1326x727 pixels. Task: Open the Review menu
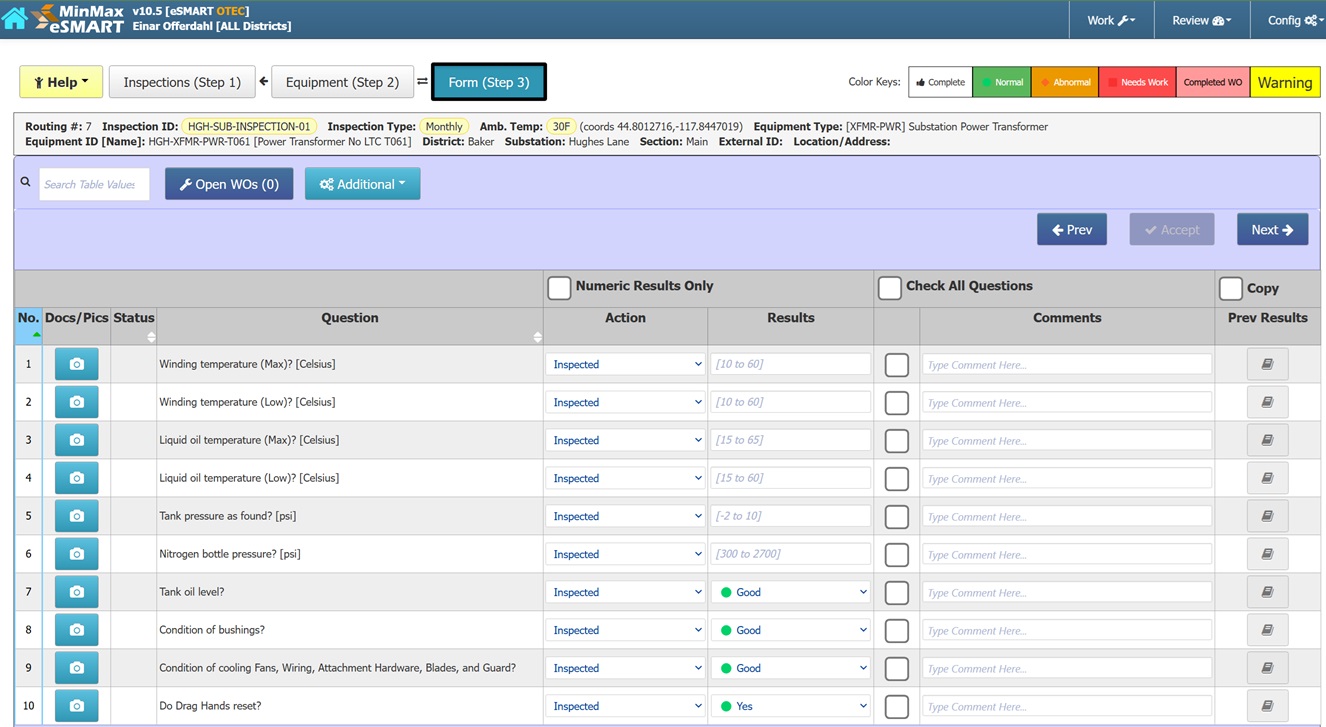pos(1201,20)
